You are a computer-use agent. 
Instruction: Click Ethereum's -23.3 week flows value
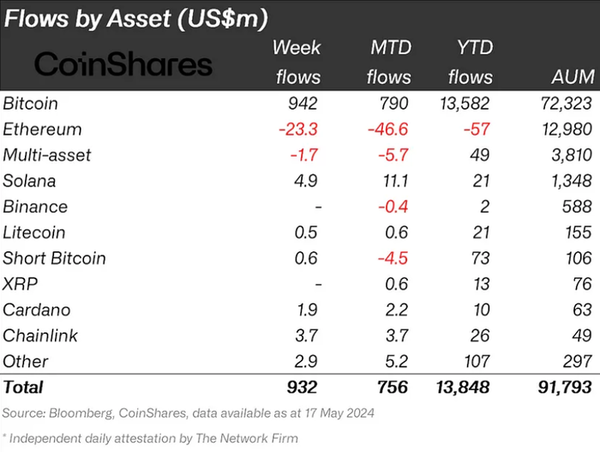[x=298, y=129]
